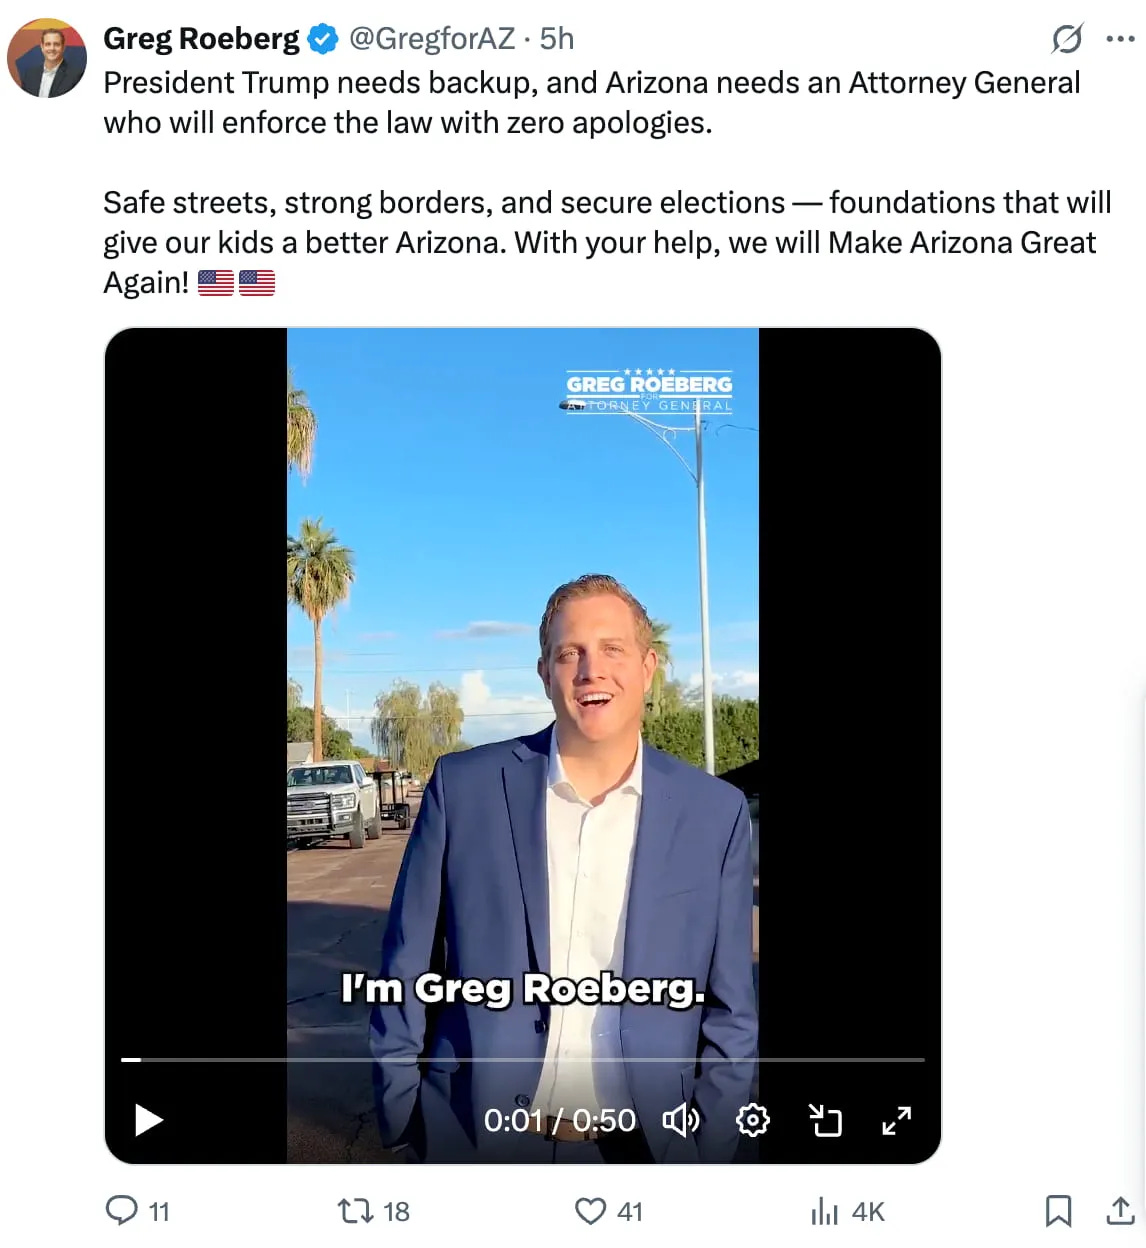Click Greg Roeberg's profile avatar

coord(47,58)
